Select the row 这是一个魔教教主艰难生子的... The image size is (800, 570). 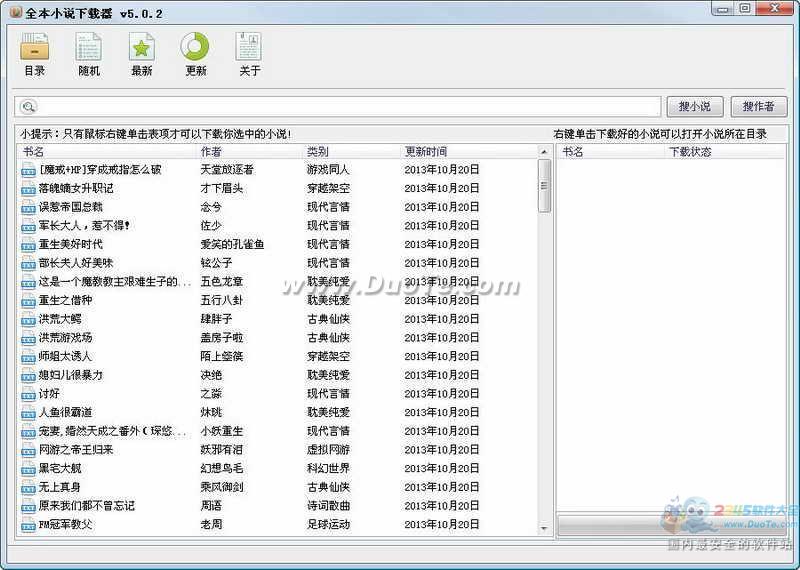[278, 282]
